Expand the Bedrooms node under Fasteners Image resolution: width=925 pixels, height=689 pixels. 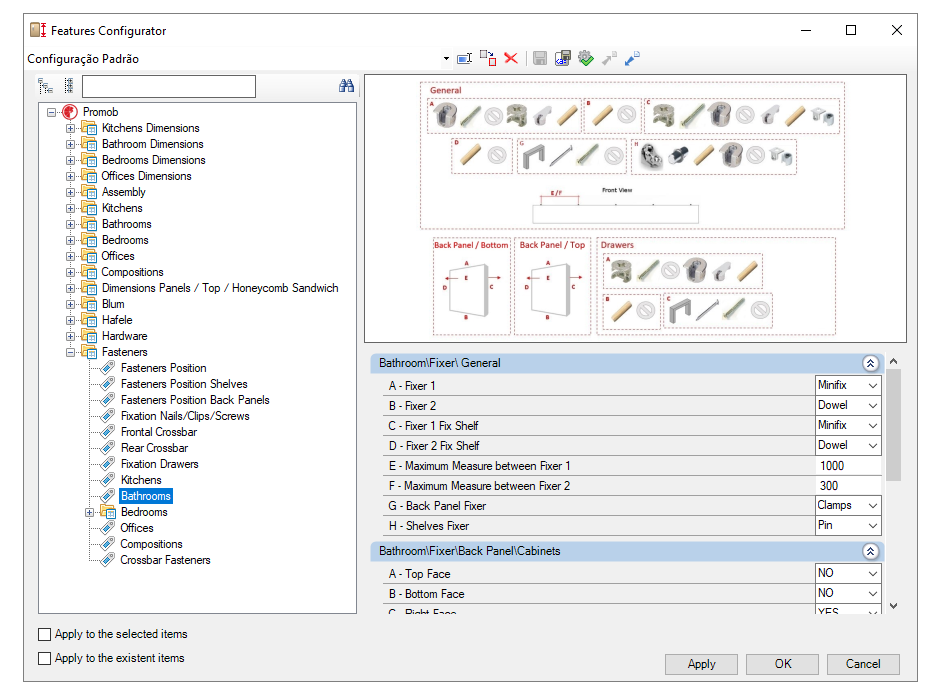(x=89, y=513)
